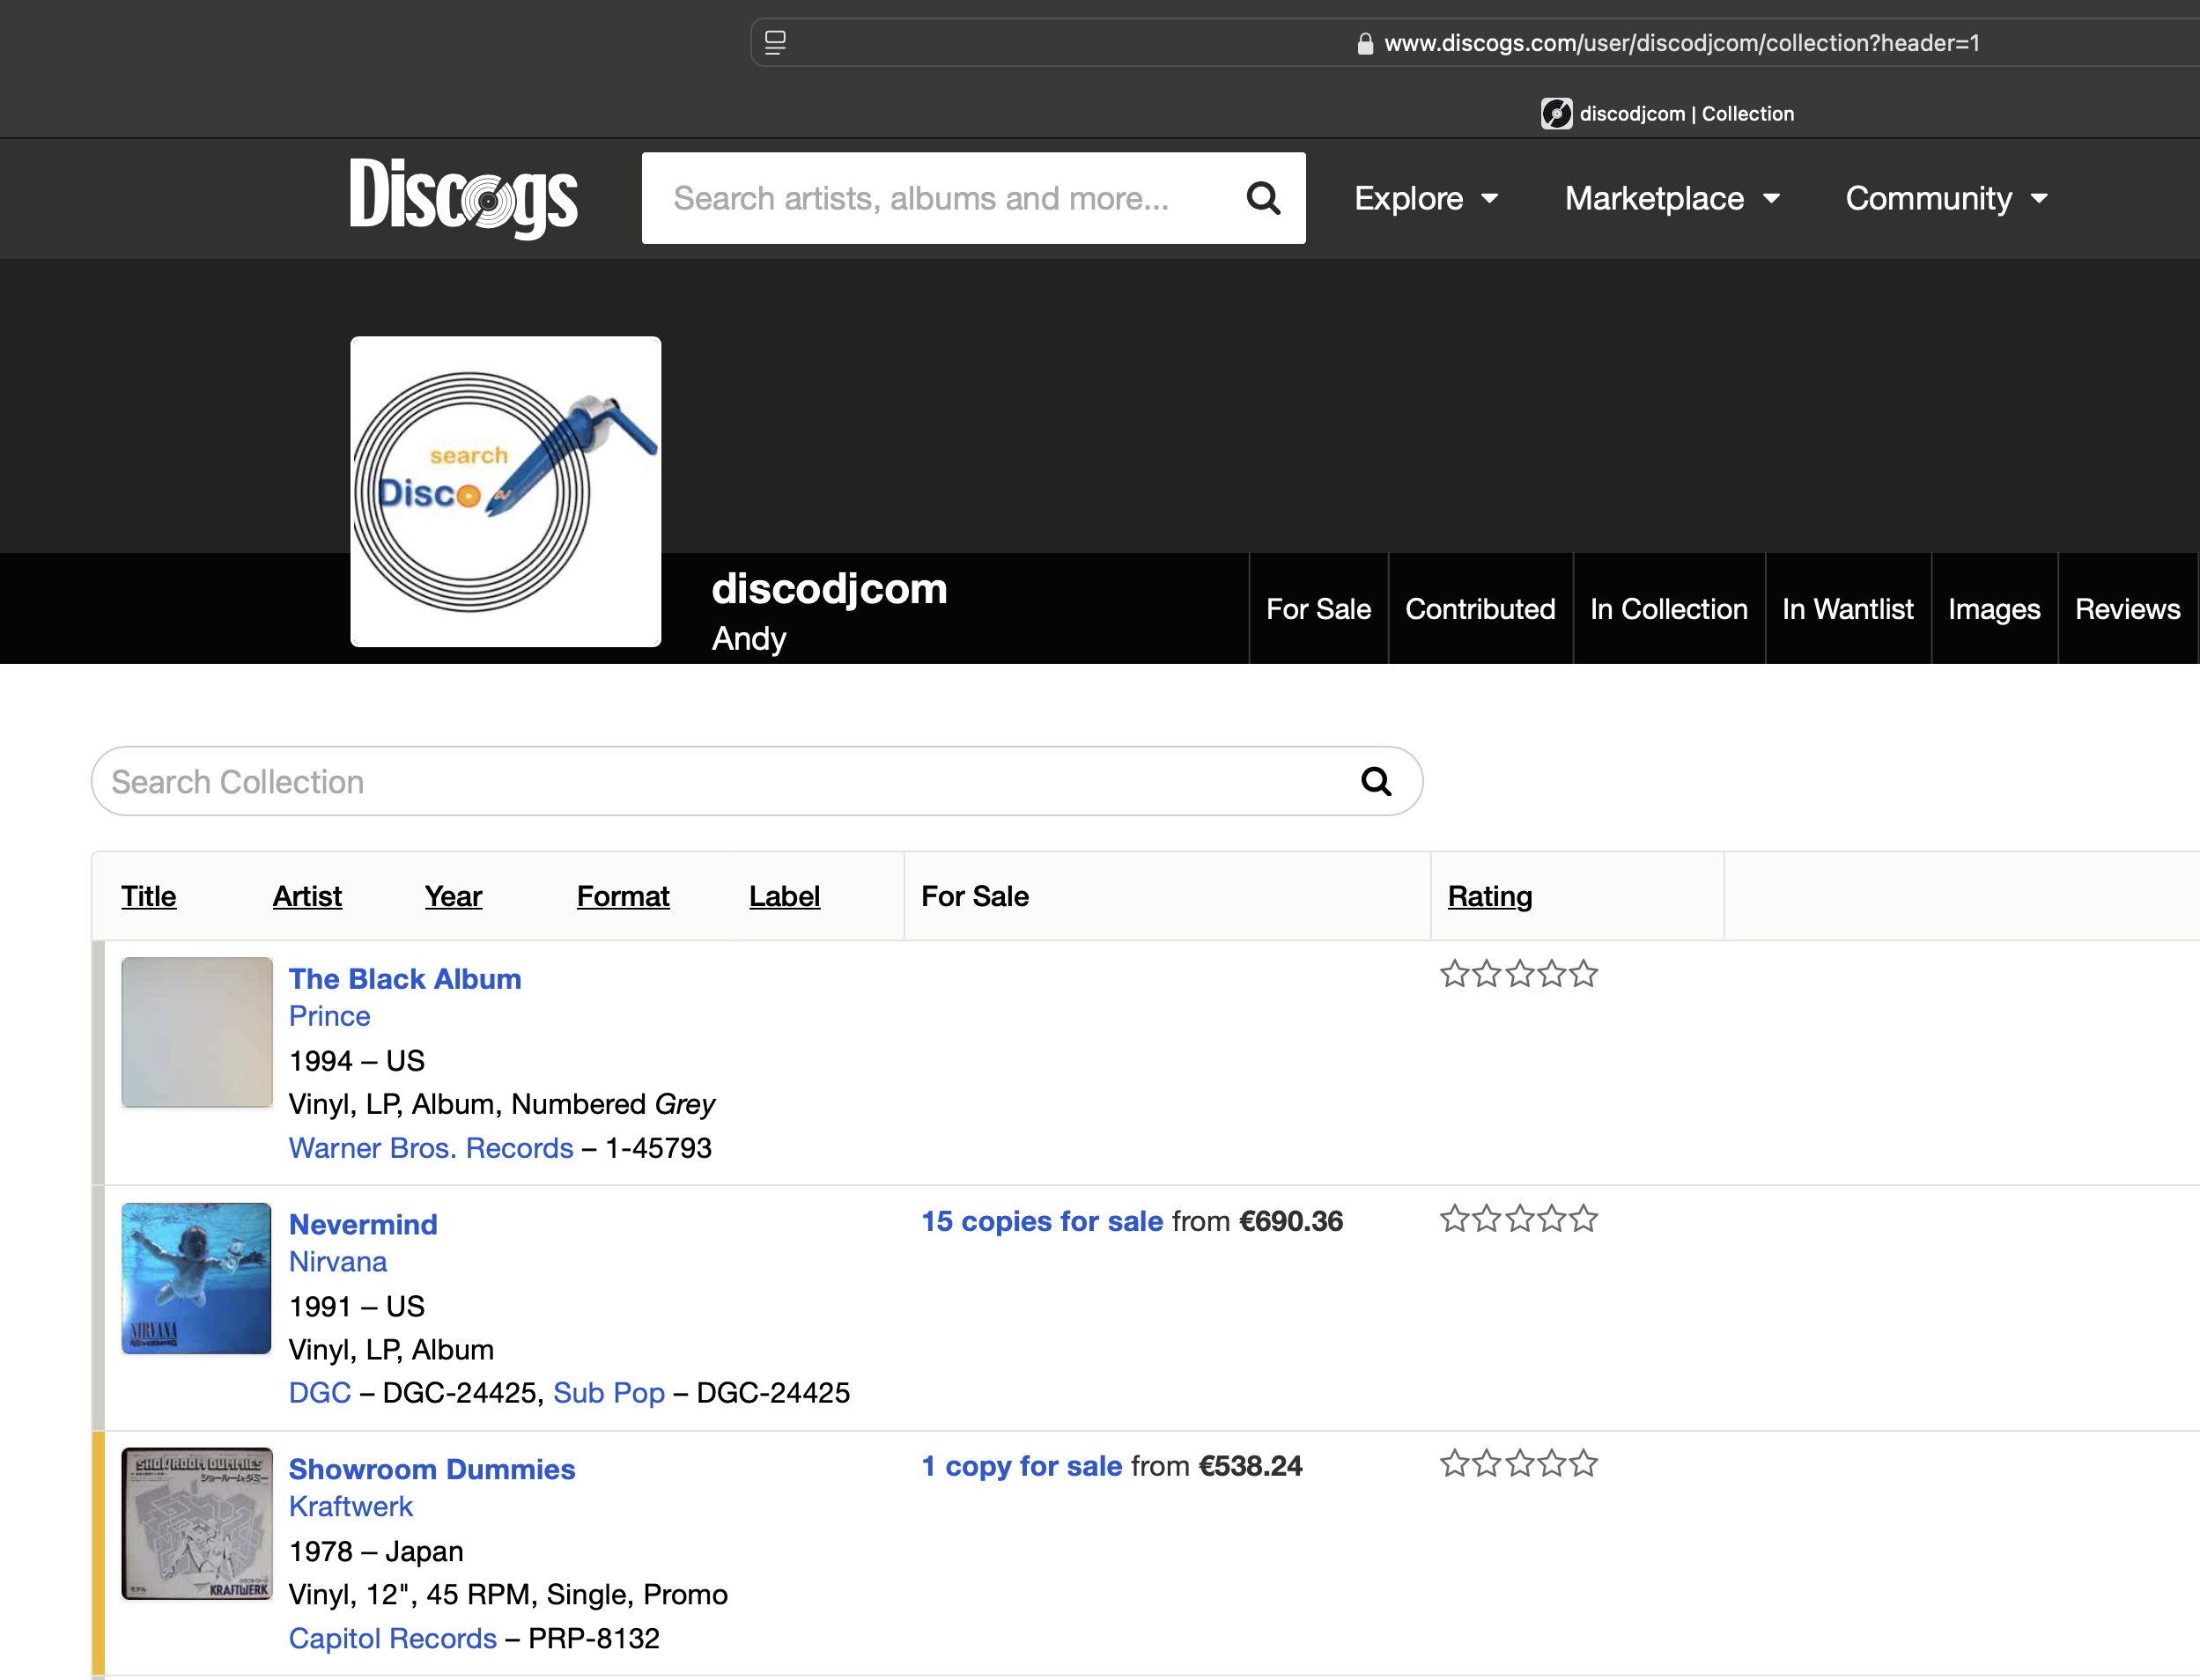Expand the Community dropdown menu
This screenshot has height=1680, width=2200.
coord(1946,198)
